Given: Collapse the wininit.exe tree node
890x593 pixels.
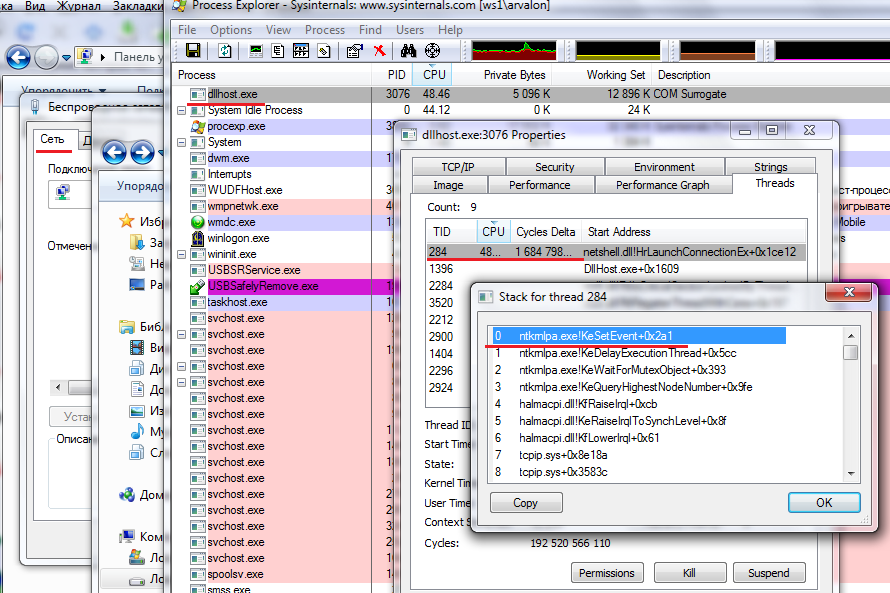Looking at the screenshot, I should (x=182, y=254).
